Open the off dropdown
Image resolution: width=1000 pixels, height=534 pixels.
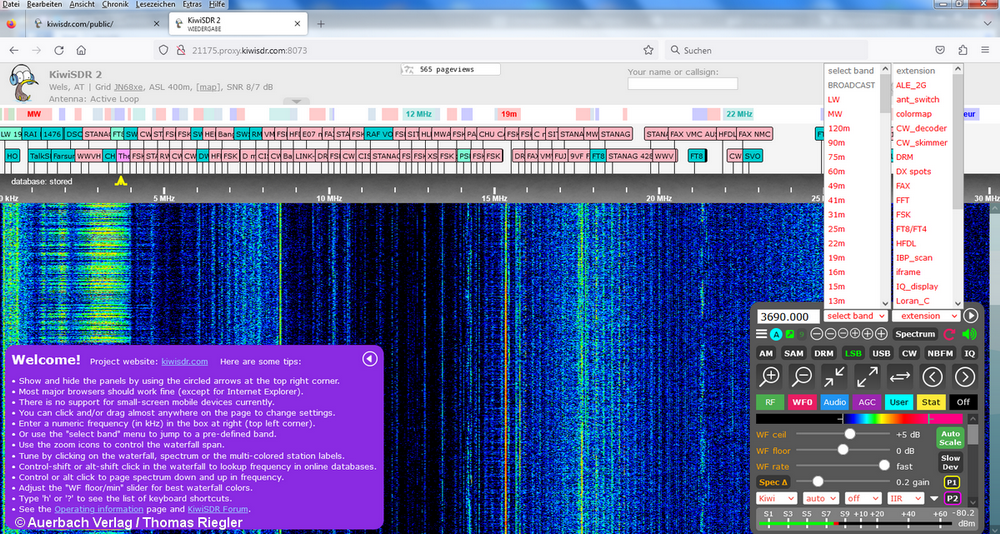862,498
